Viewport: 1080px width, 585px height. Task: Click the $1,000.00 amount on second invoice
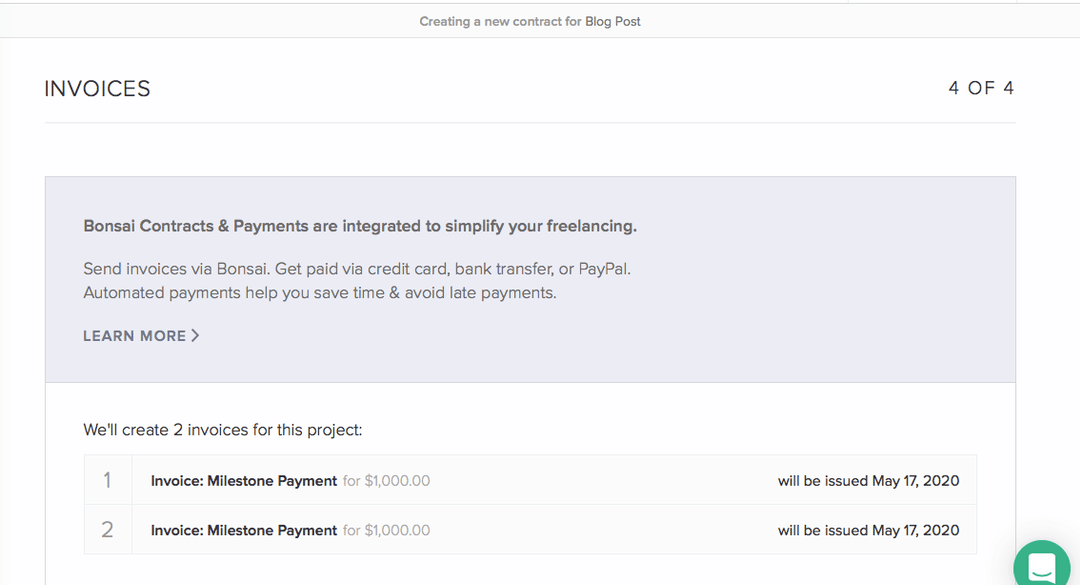click(x=397, y=531)
